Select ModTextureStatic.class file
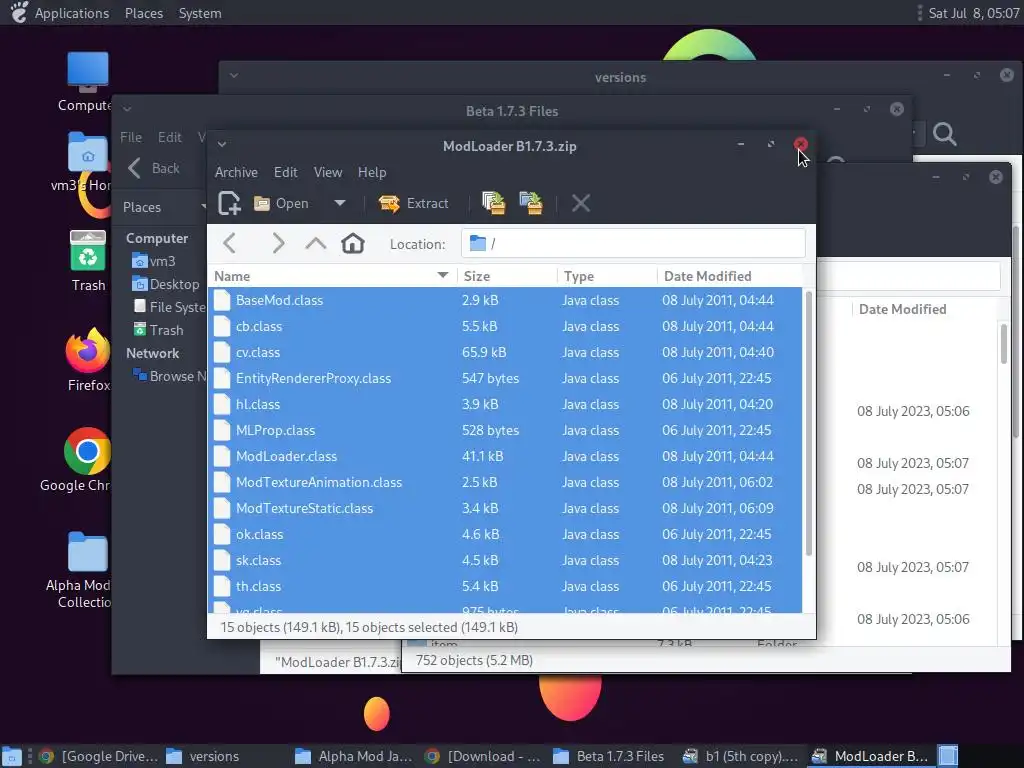The height and width of the screenshot is (768, 1024). [x=505, y=508]
